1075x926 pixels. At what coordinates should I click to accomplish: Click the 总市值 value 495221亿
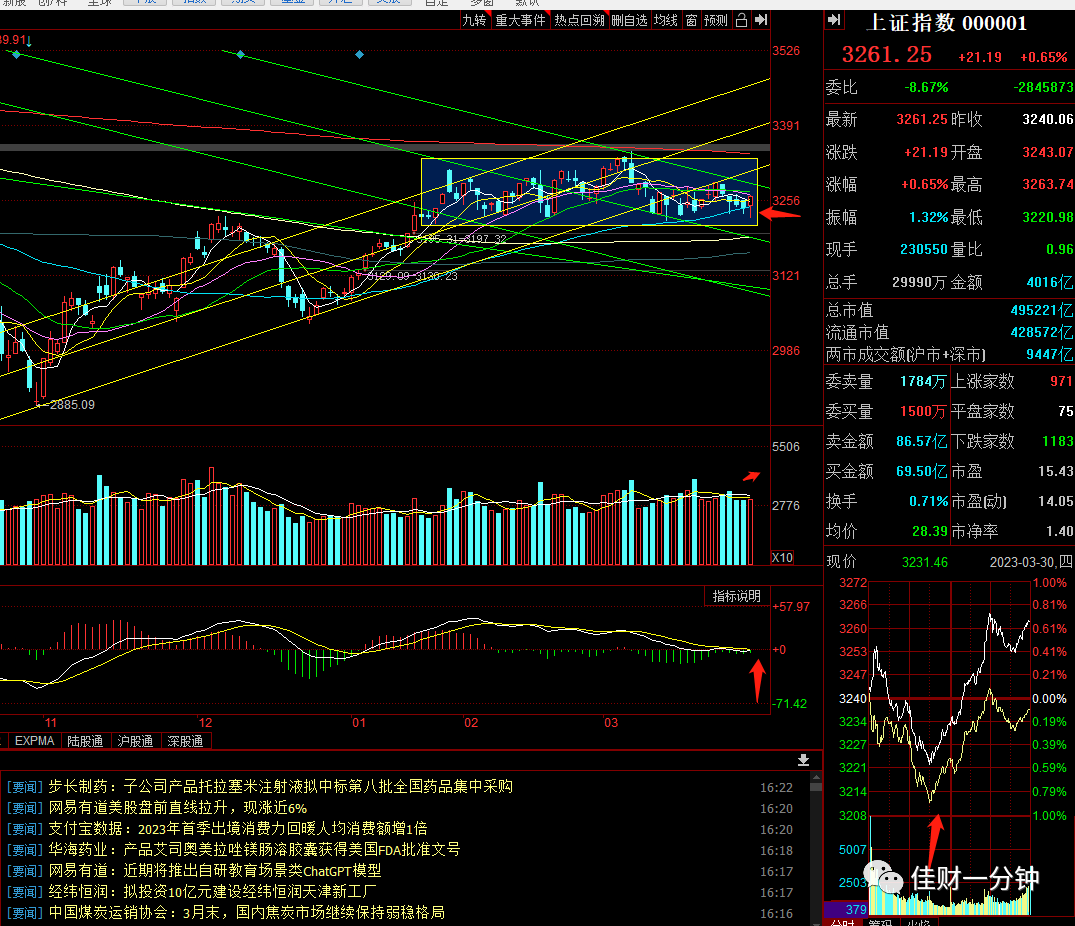tap(1042, 310)
